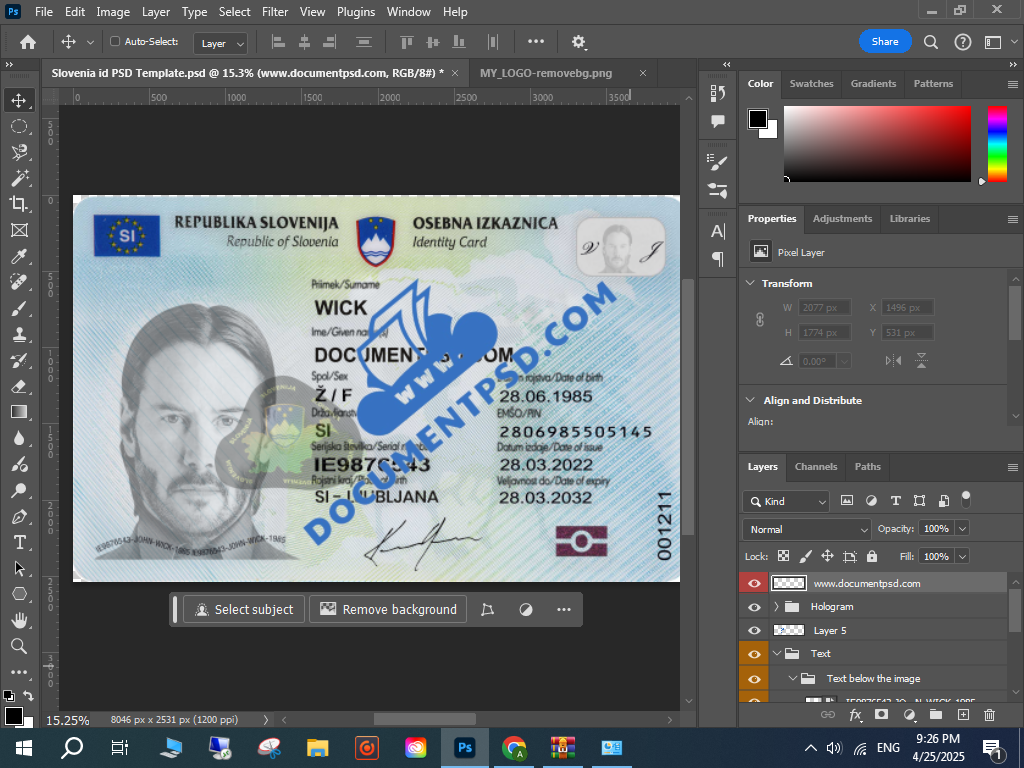The height and width of the screenshot is (768, 1024).
Task: Toggle lock all layer icon
Action: [x=872, y=556]
